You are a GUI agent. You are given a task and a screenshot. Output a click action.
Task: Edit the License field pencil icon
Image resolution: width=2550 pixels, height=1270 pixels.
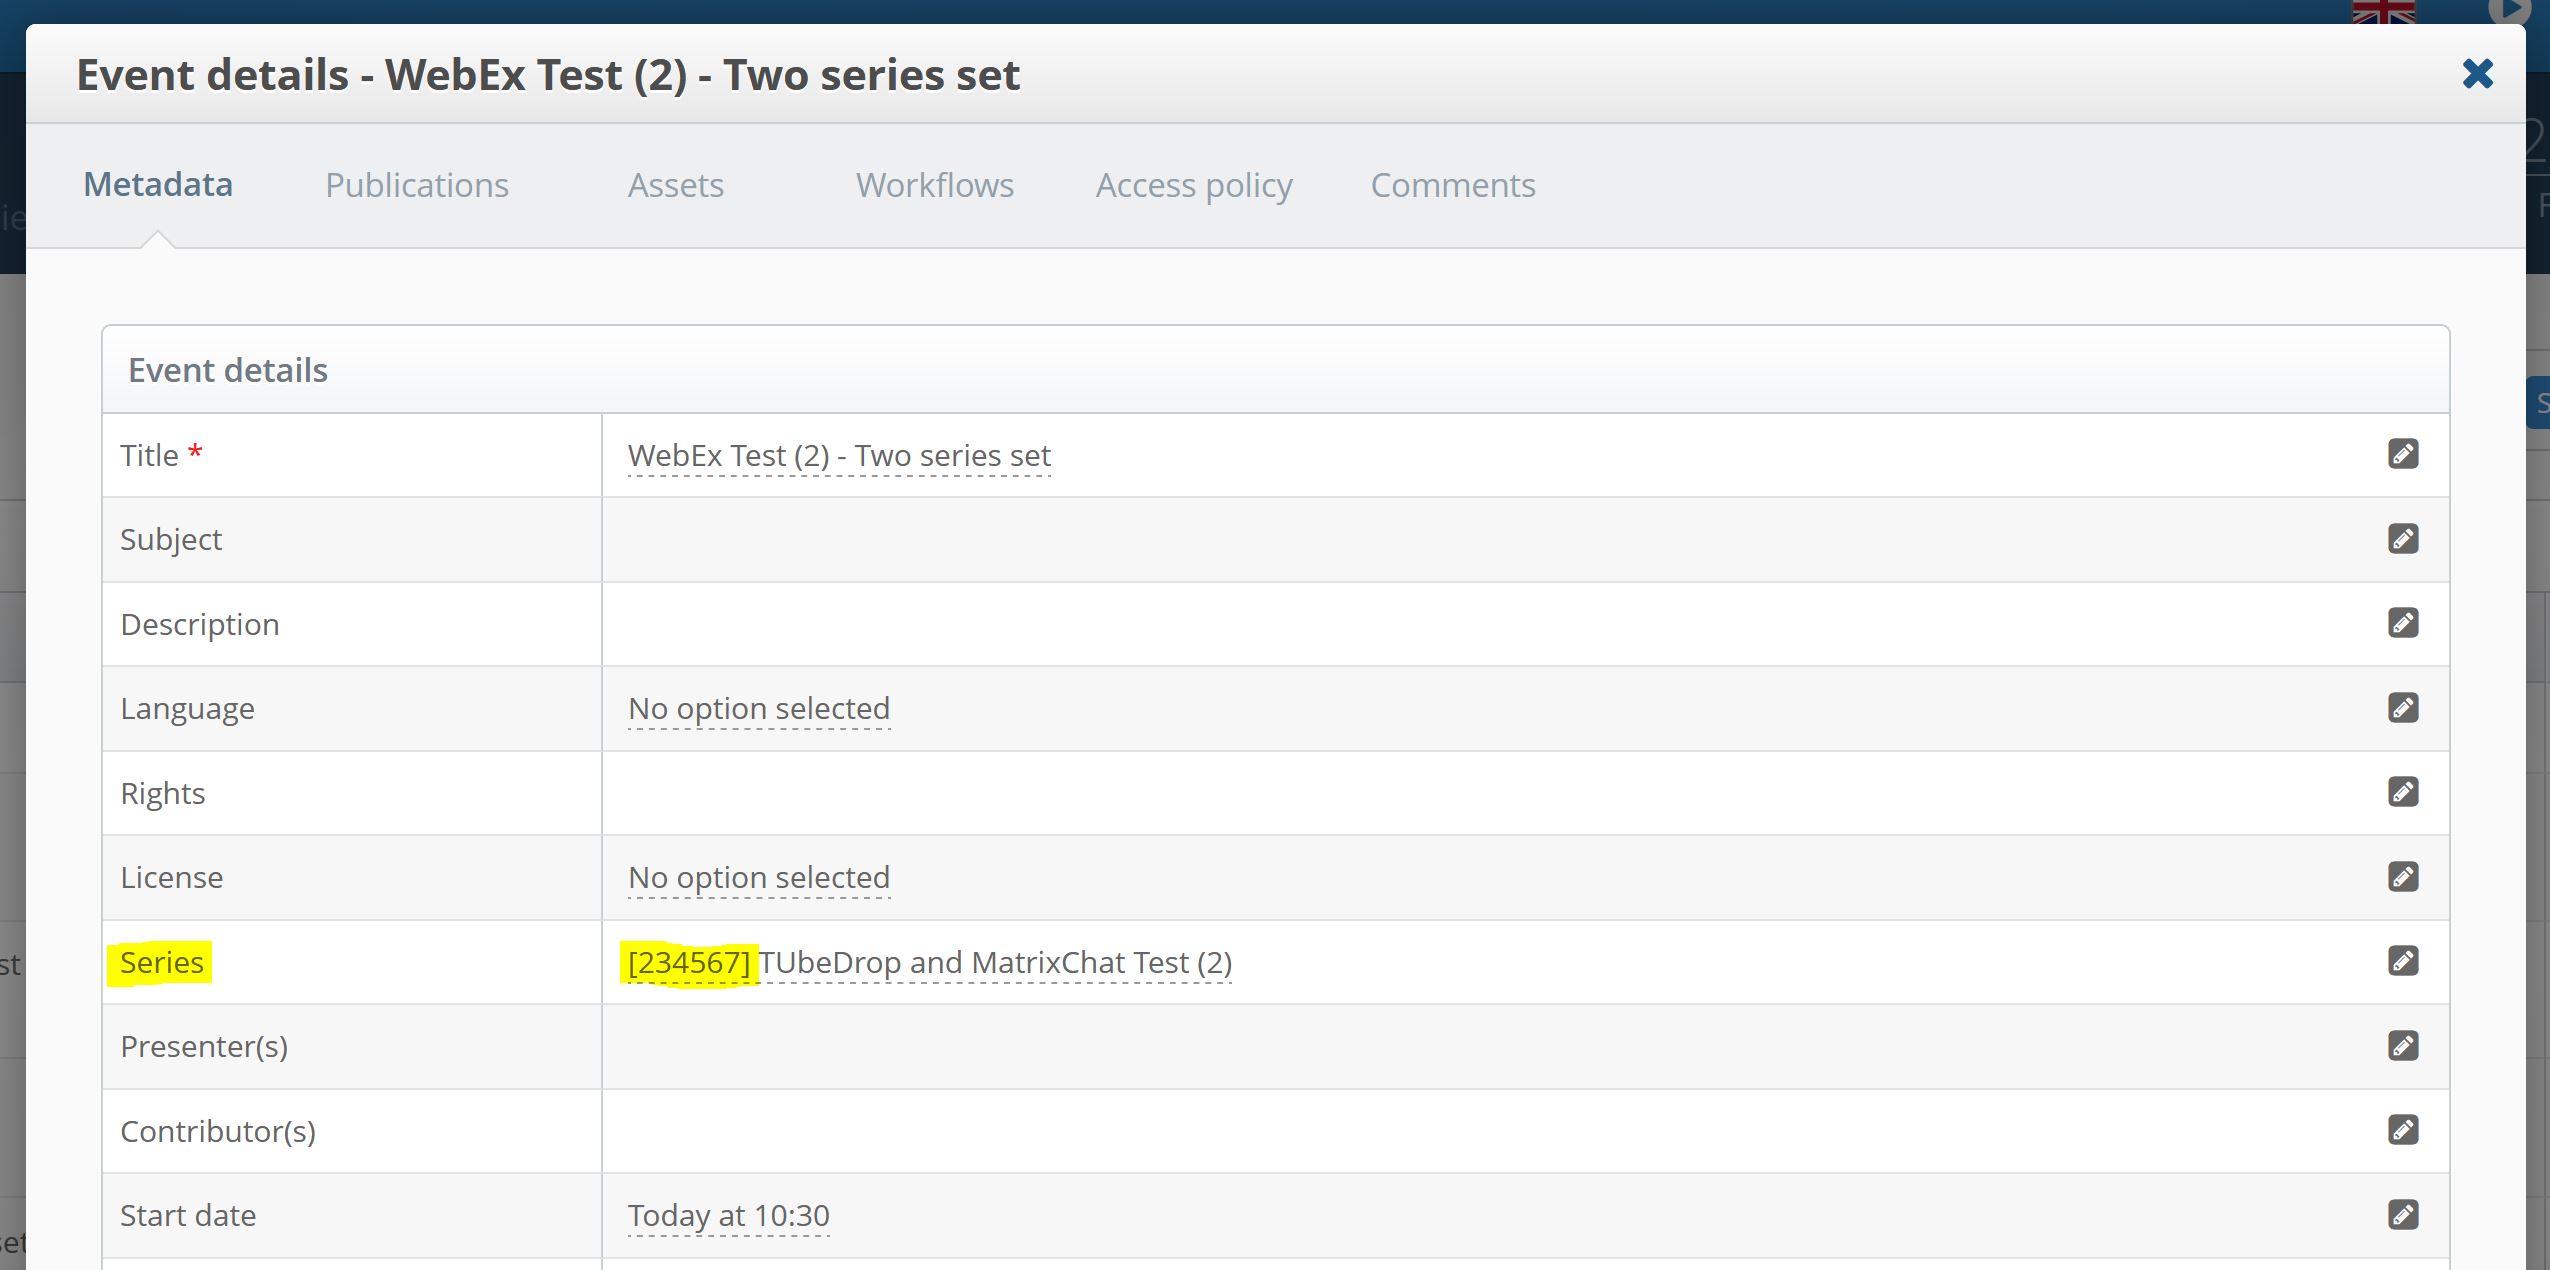pos(2403,877)
